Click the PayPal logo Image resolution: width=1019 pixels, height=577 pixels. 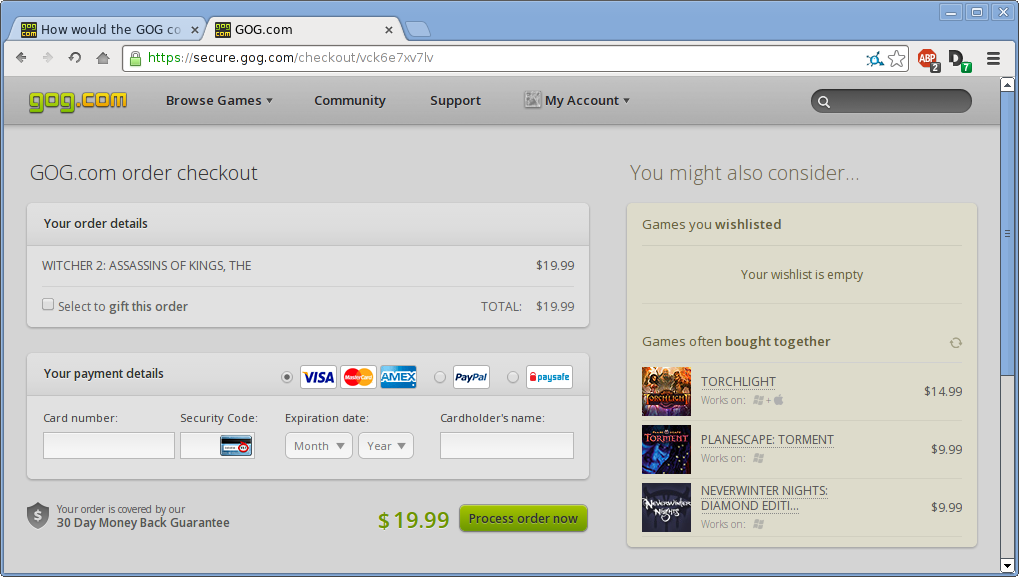471,377
